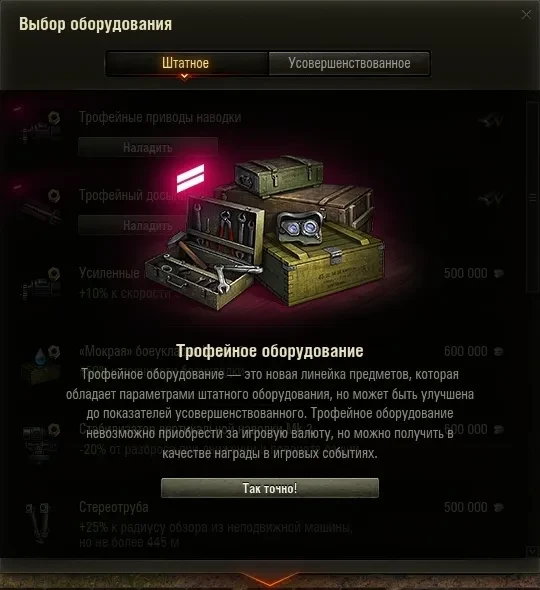540x590 pixels.
Task: Open the Усовершенствованное tab
Action: tap(349, 63)
